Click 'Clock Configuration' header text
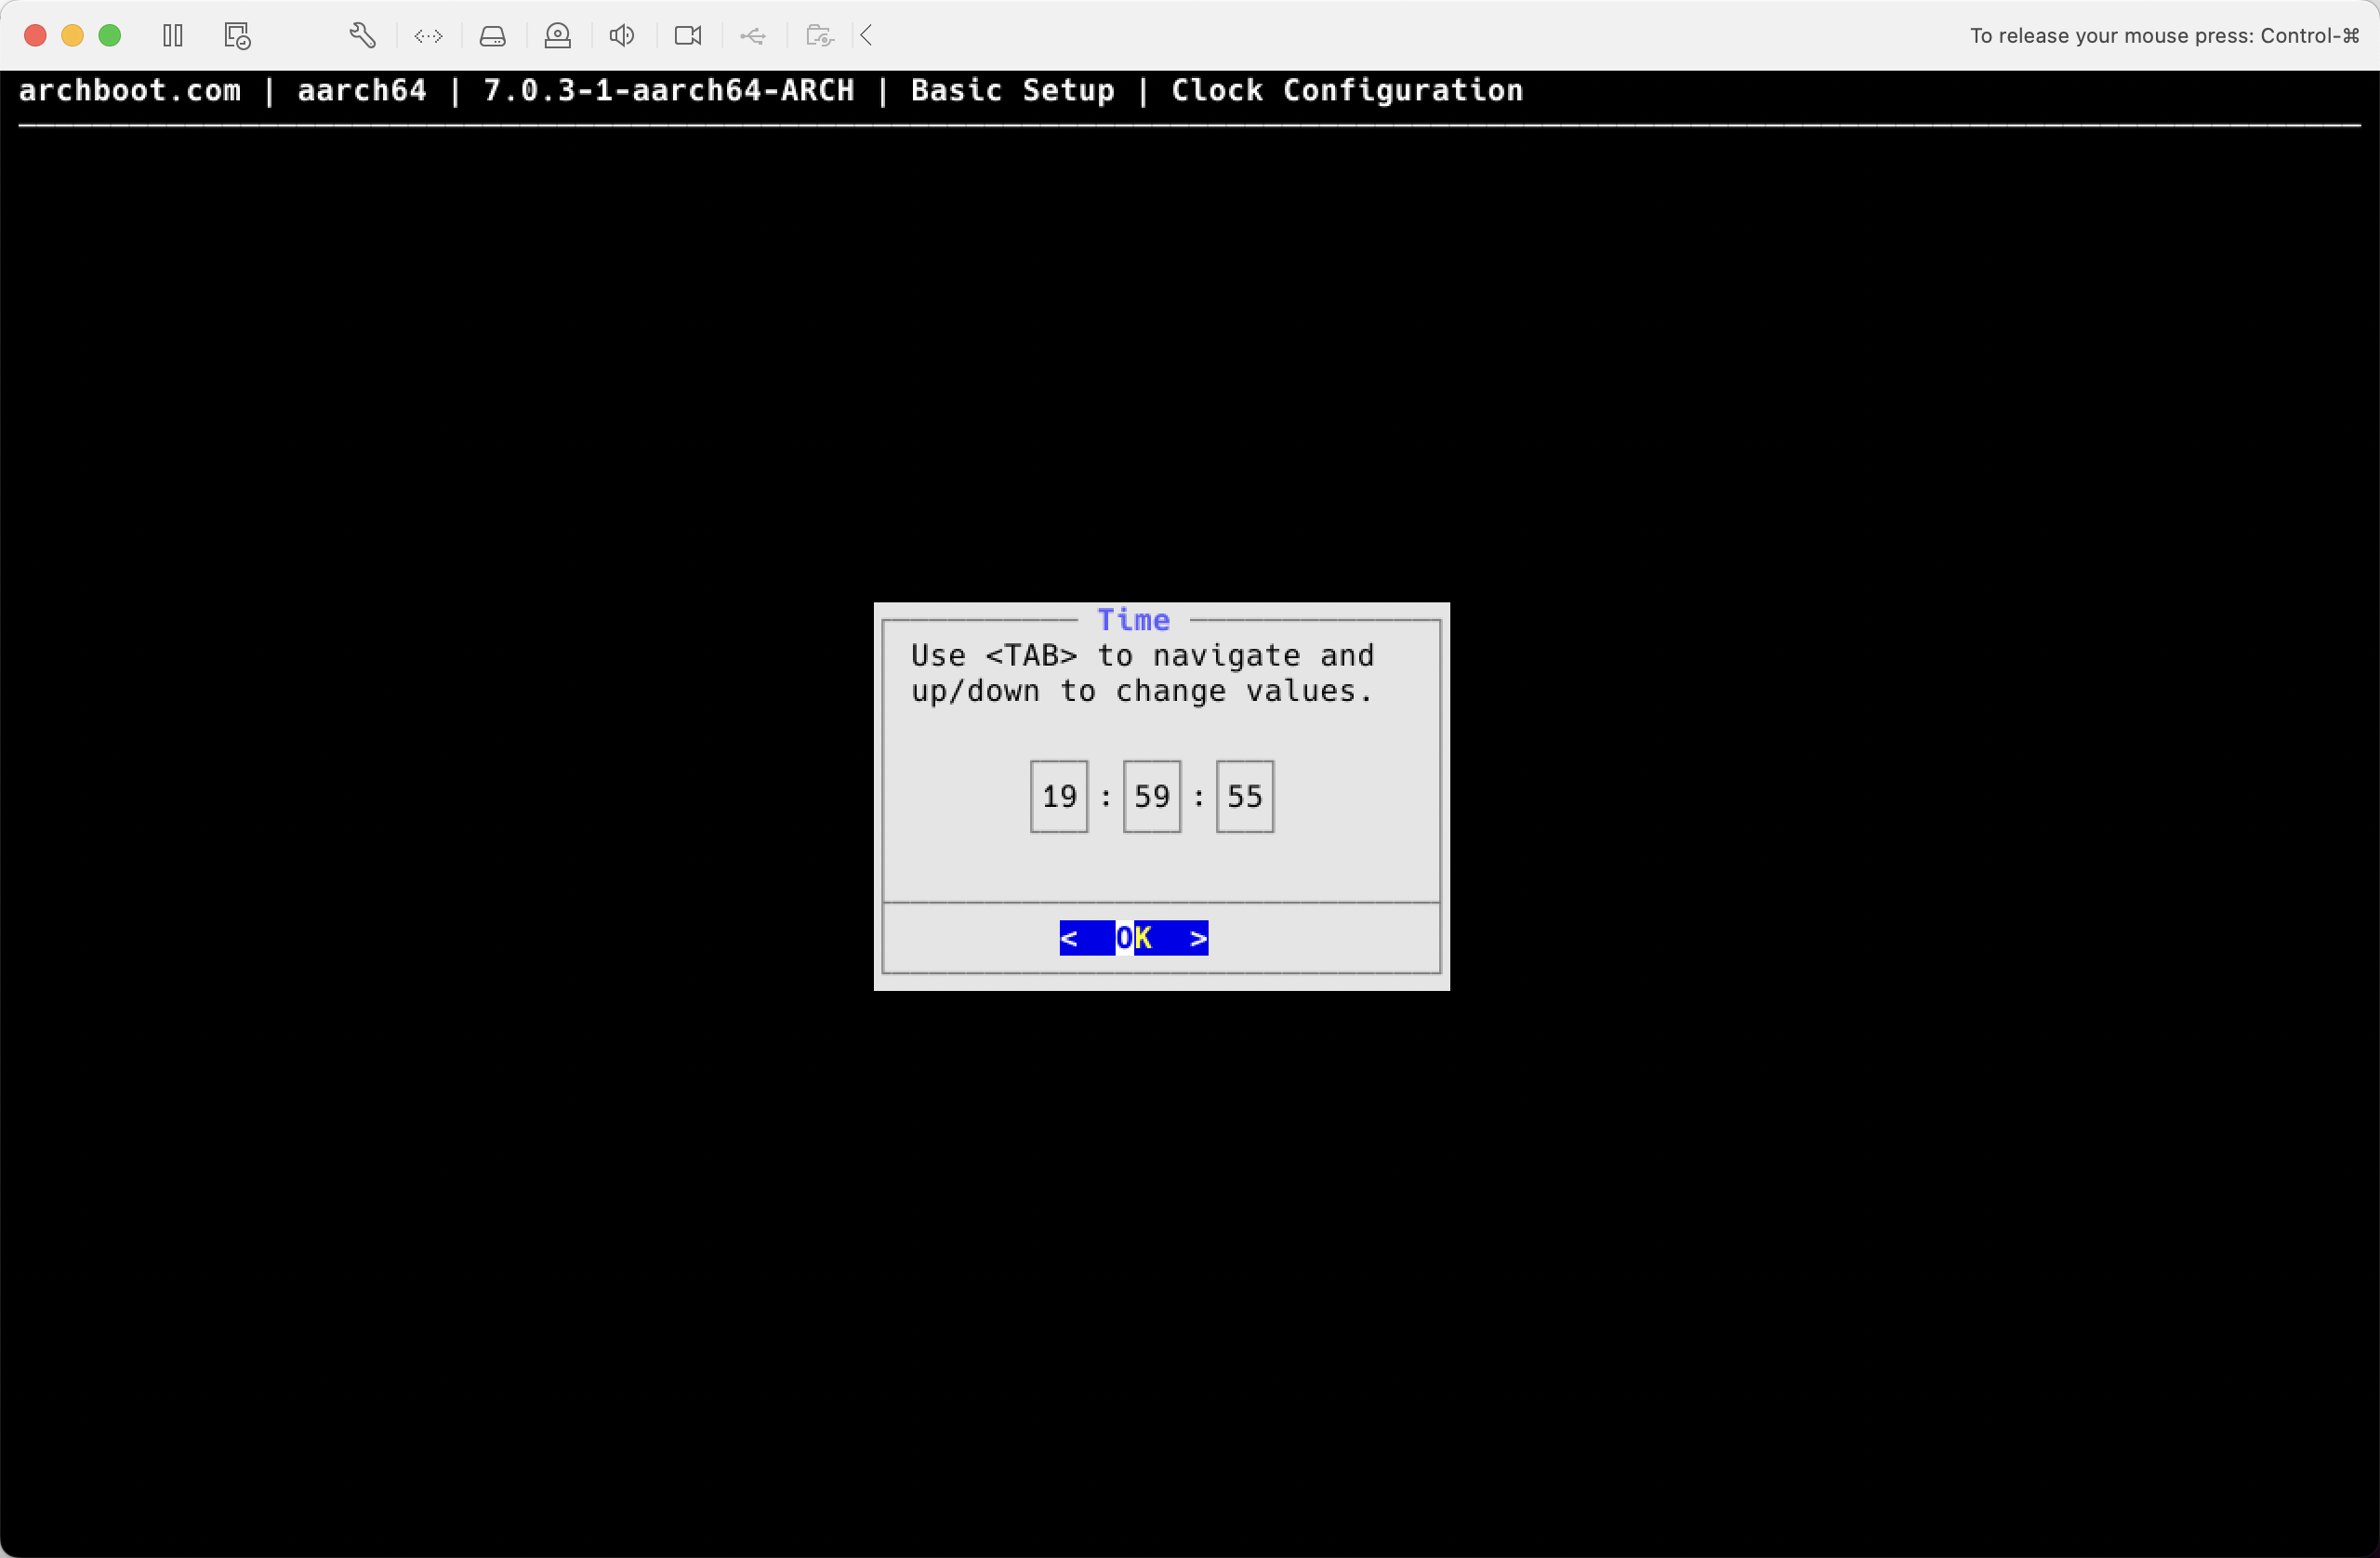Image resolution: width=2380 pixels, height=1558 pixels. (x=1347, y=90)
